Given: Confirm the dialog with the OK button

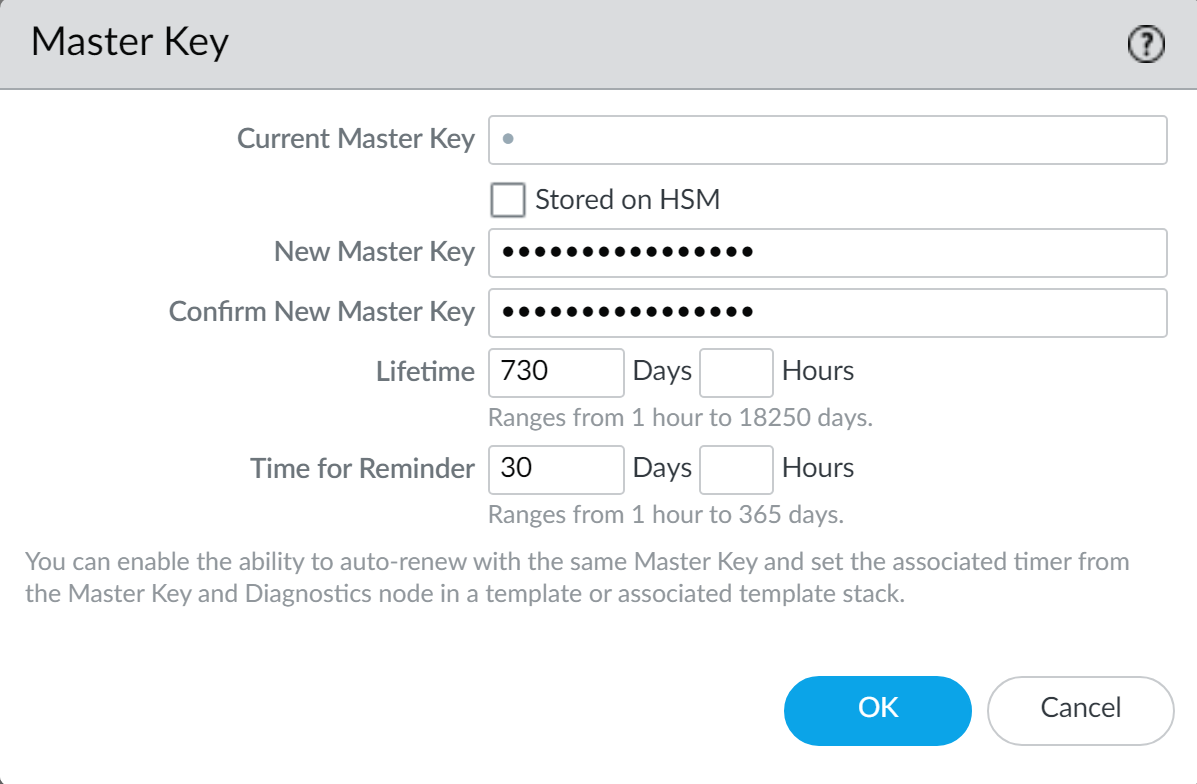Looking at the screenshot, I should (877, 709).
